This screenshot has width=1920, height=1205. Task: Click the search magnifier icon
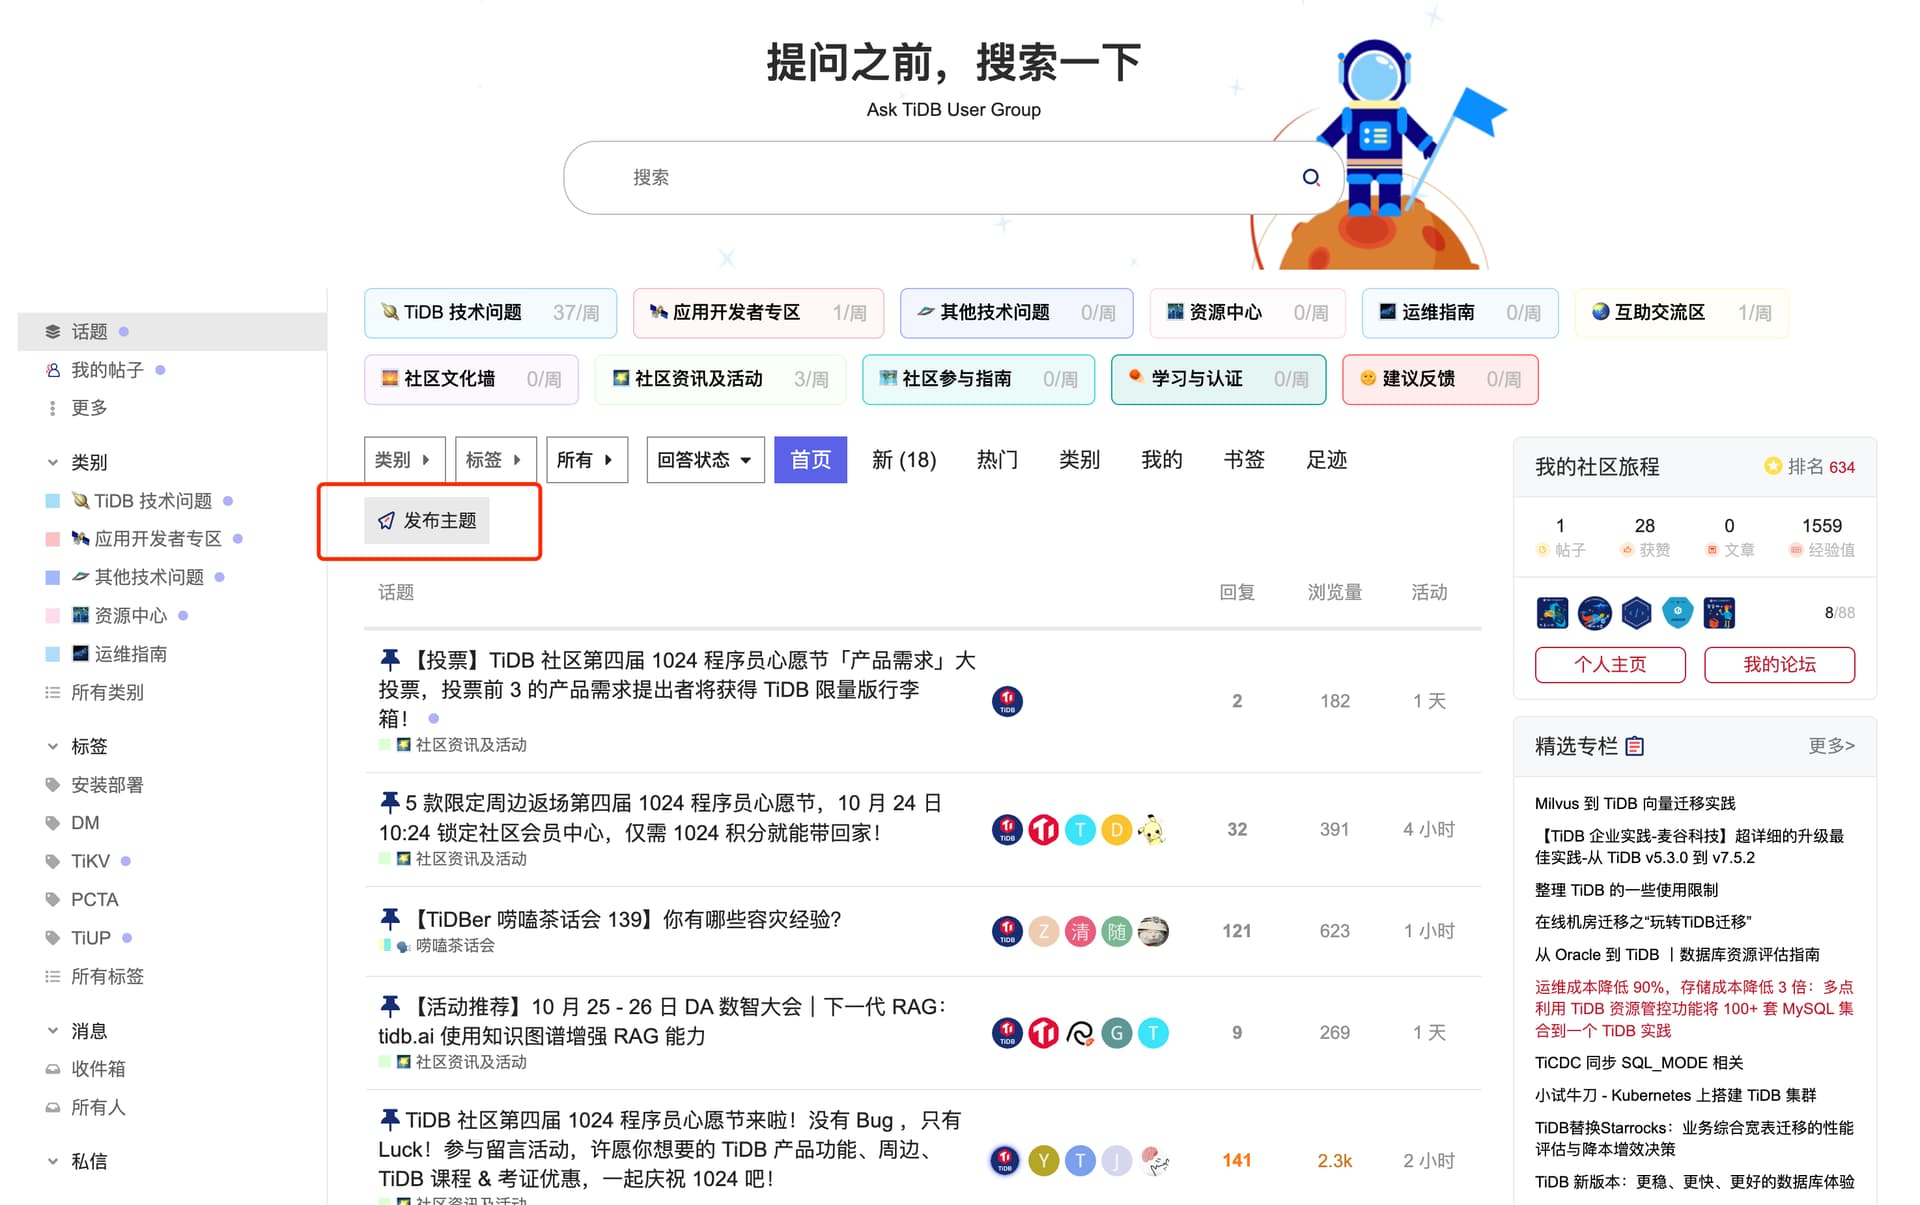coord(1311,177)
